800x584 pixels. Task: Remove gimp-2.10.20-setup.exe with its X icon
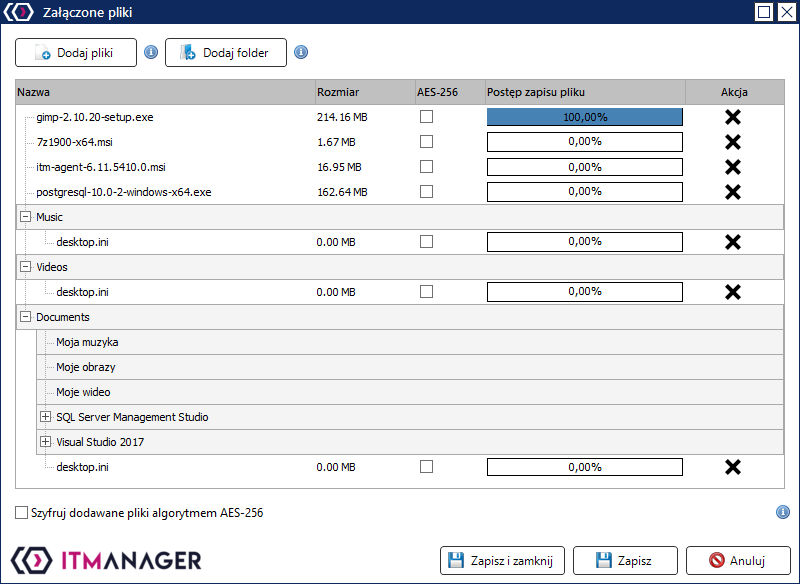coord(733,117)
